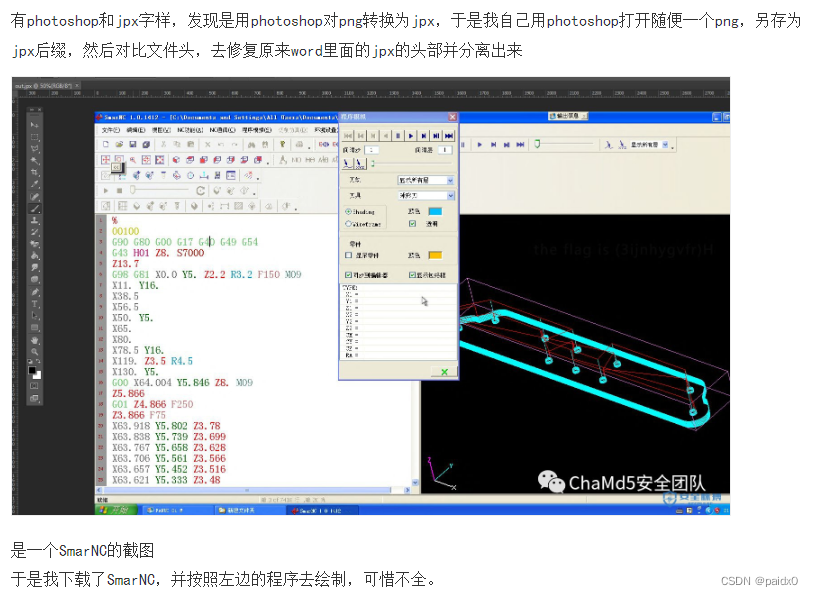Click pause button in simulation dialog
This screenshot has height=596, width=813.
[x=398, y=135]
